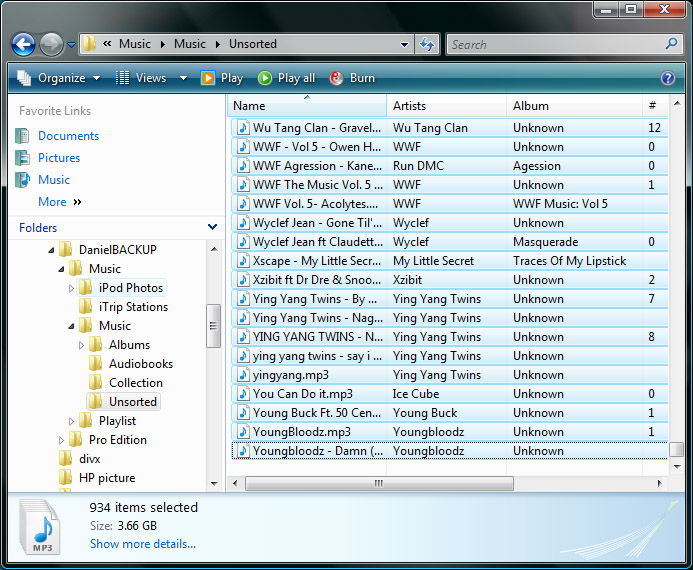Click the Burn toolbar button
Viewport: 693px width, 570px height.
click(352, 78)
